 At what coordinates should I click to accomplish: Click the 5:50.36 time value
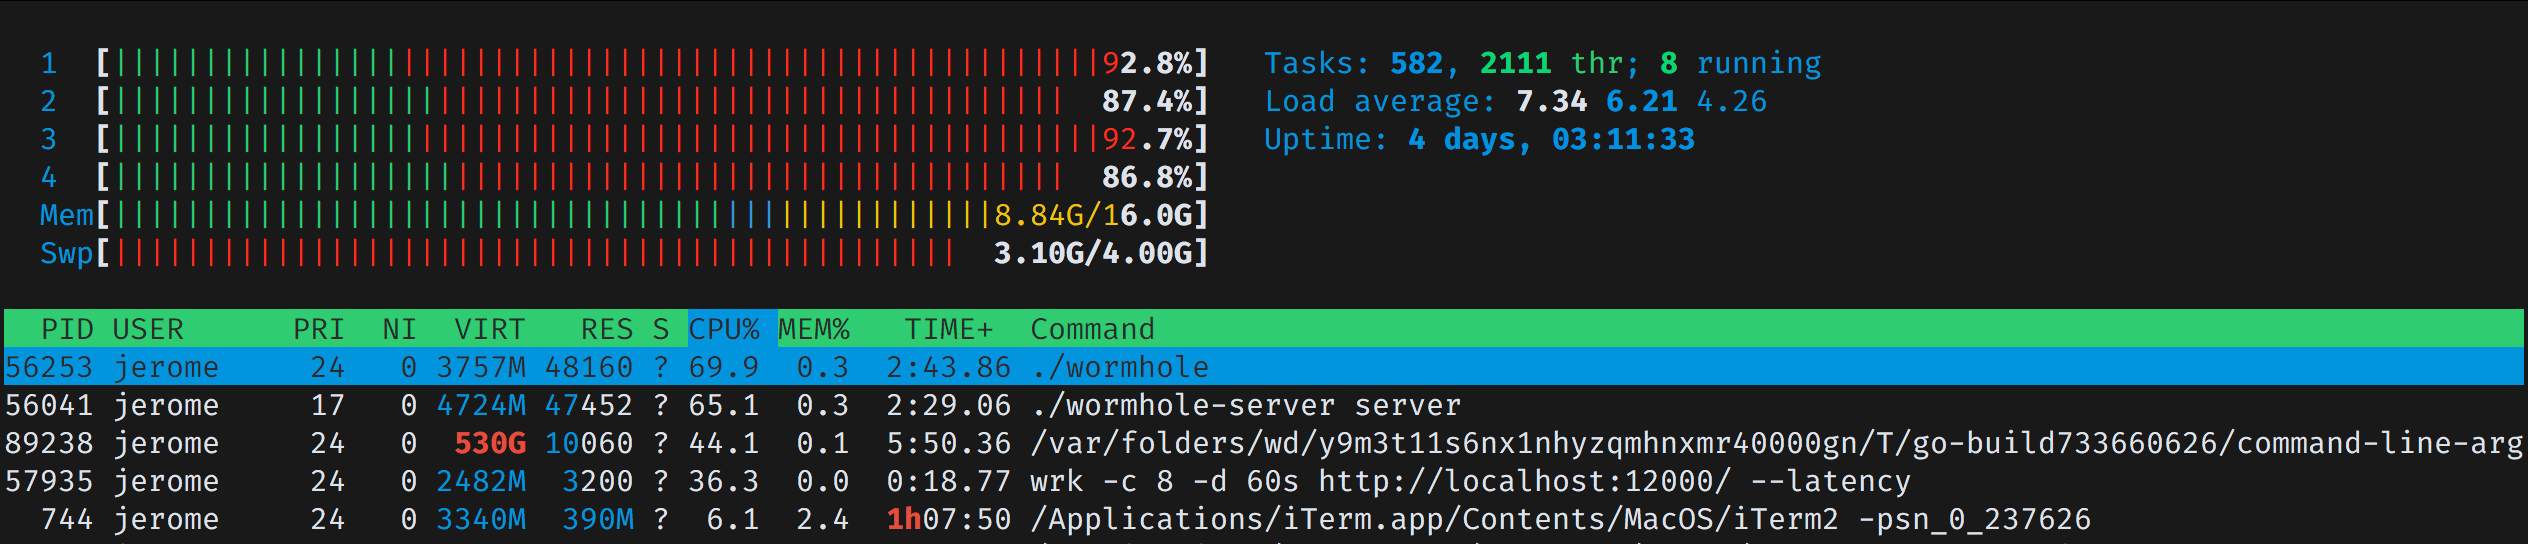click(x=949, y=443)
